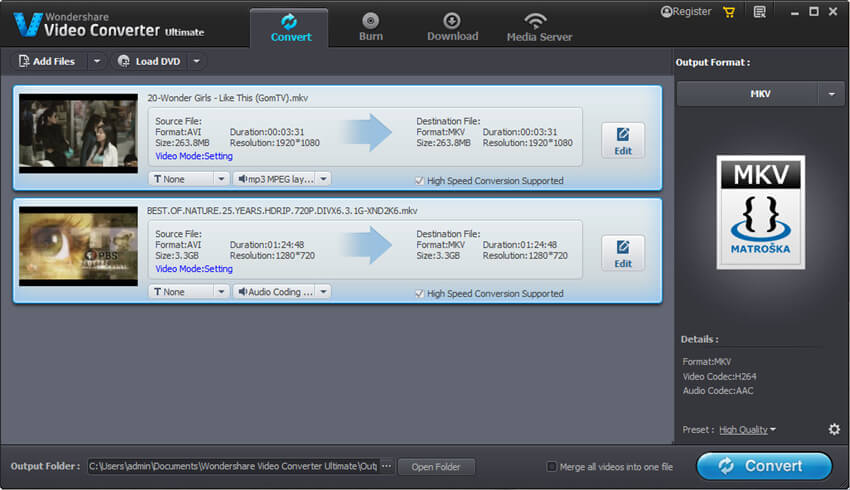
Task: Click the conversion arrow in Best of Nature row
Action: click(368, 245)
